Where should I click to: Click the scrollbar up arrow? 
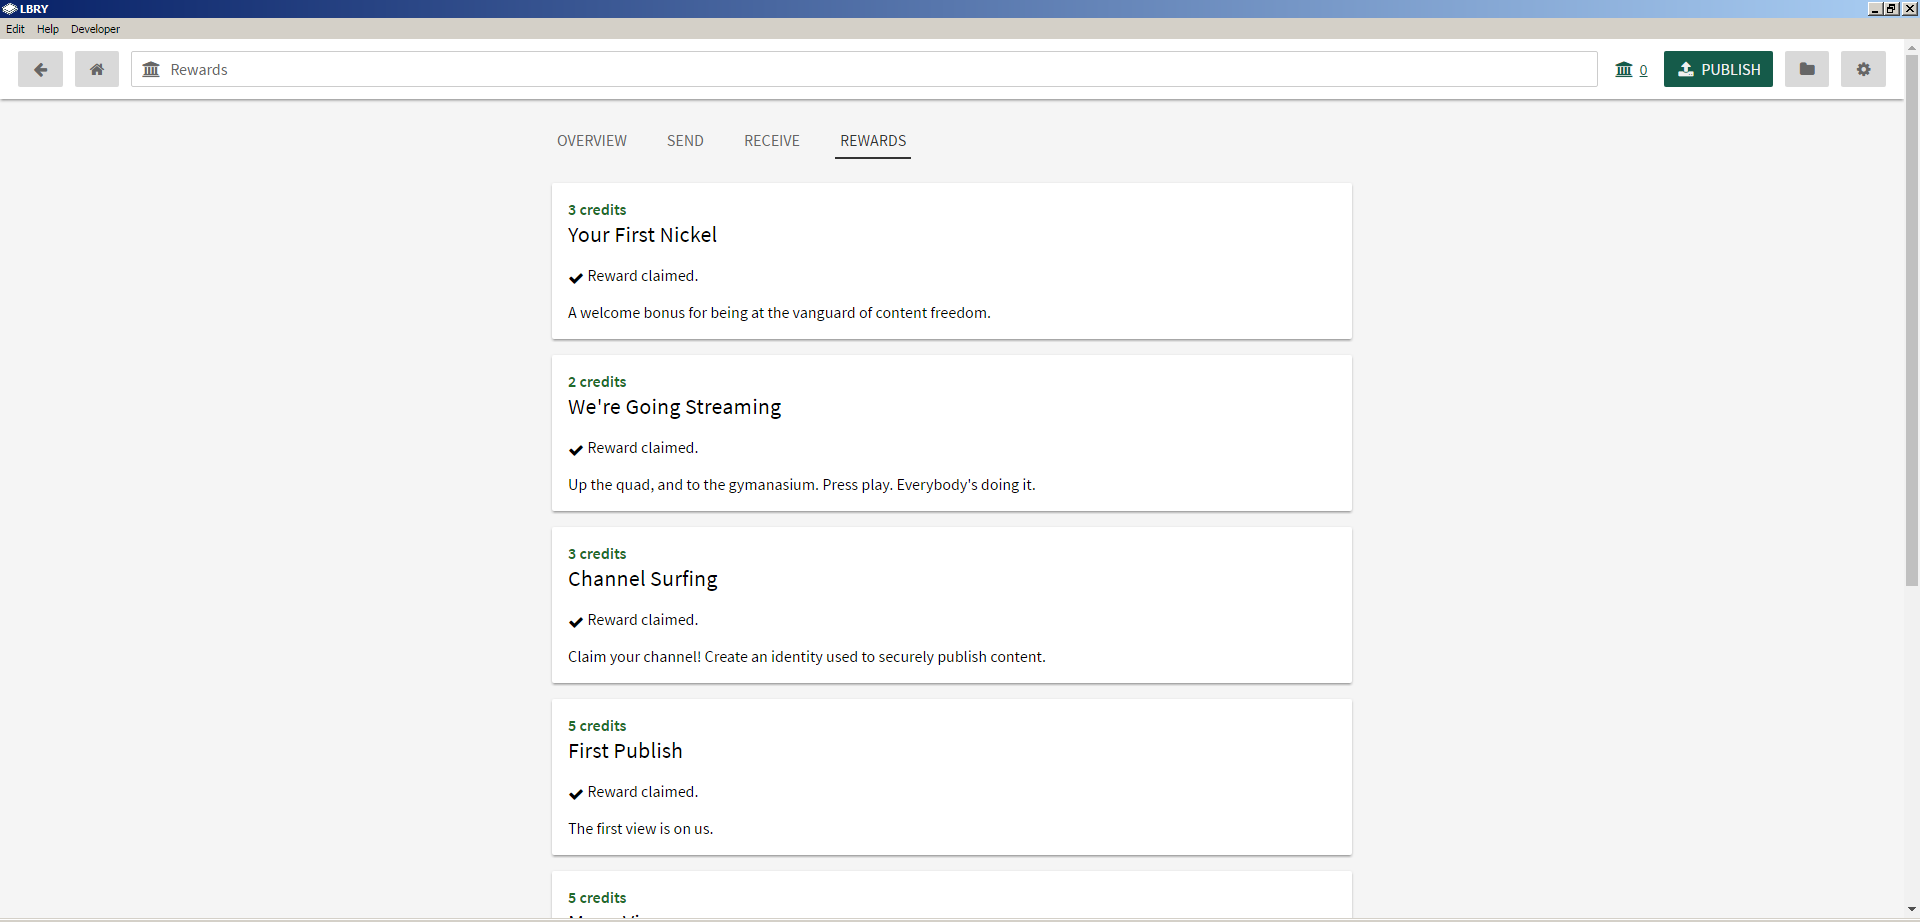click(x=1912, y=47)
